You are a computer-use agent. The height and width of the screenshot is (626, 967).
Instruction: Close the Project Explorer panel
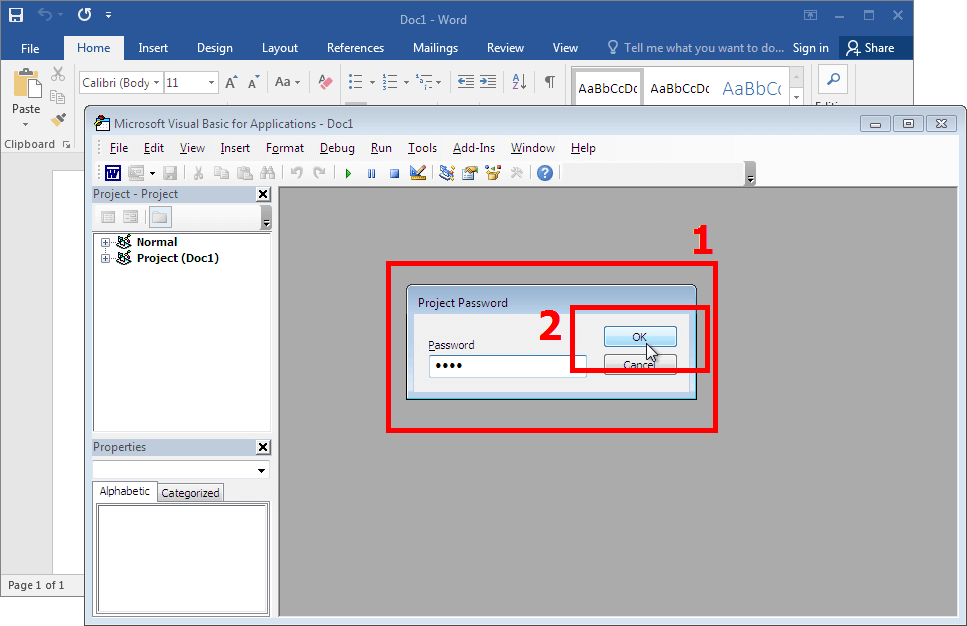click(263, 194)
